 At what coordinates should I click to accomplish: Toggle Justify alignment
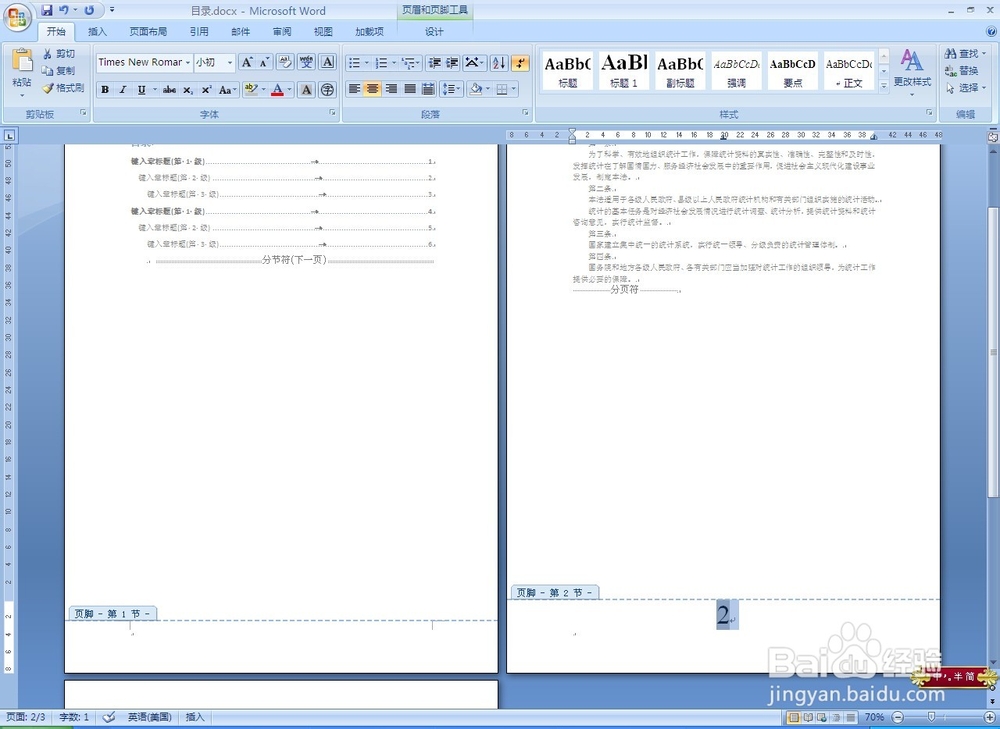[x=410, y=89]
